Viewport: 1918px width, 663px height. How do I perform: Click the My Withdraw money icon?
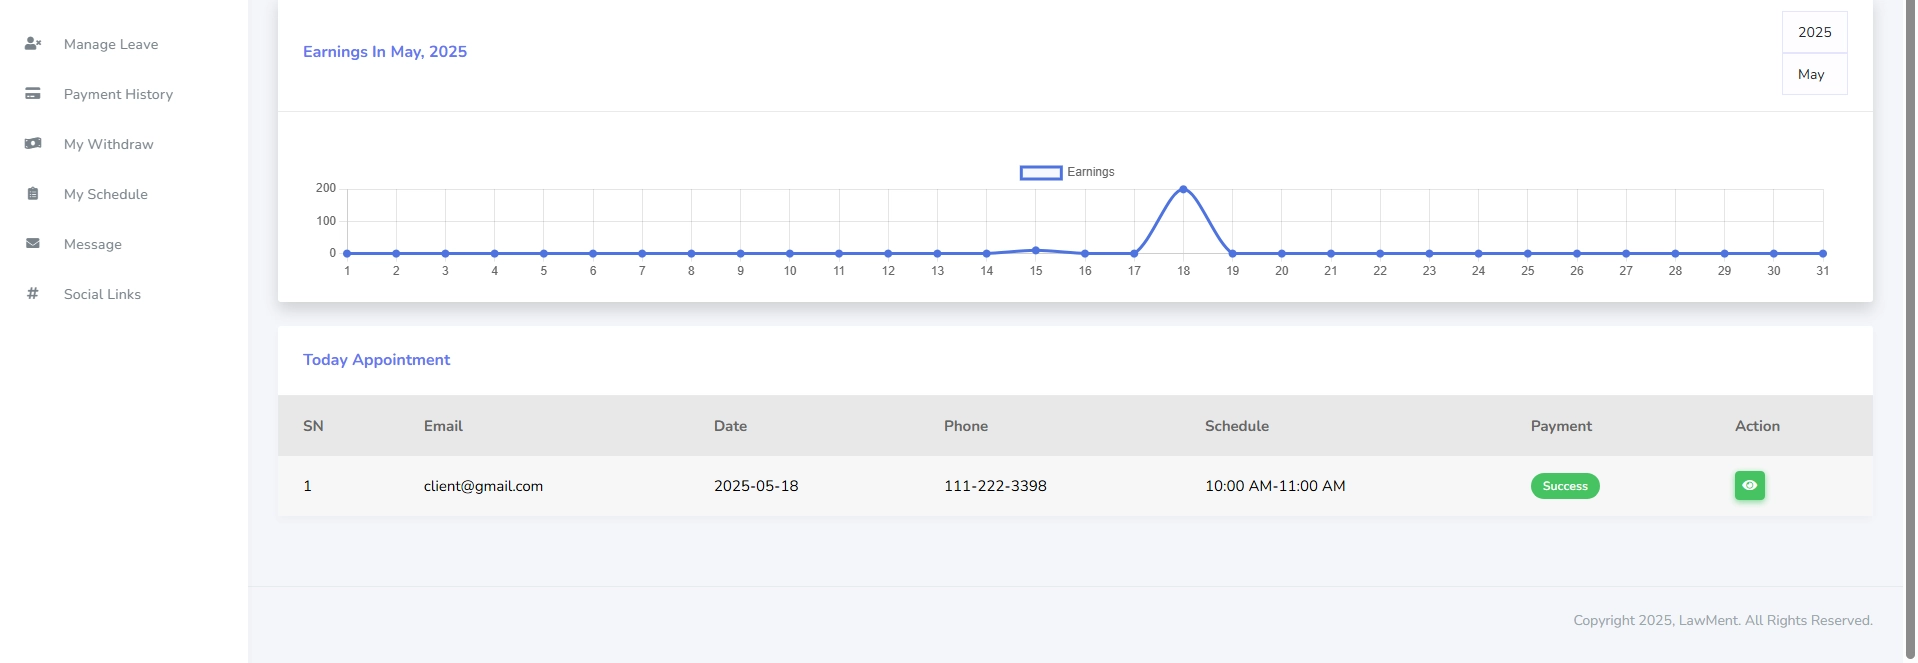[x=33, y=144]
